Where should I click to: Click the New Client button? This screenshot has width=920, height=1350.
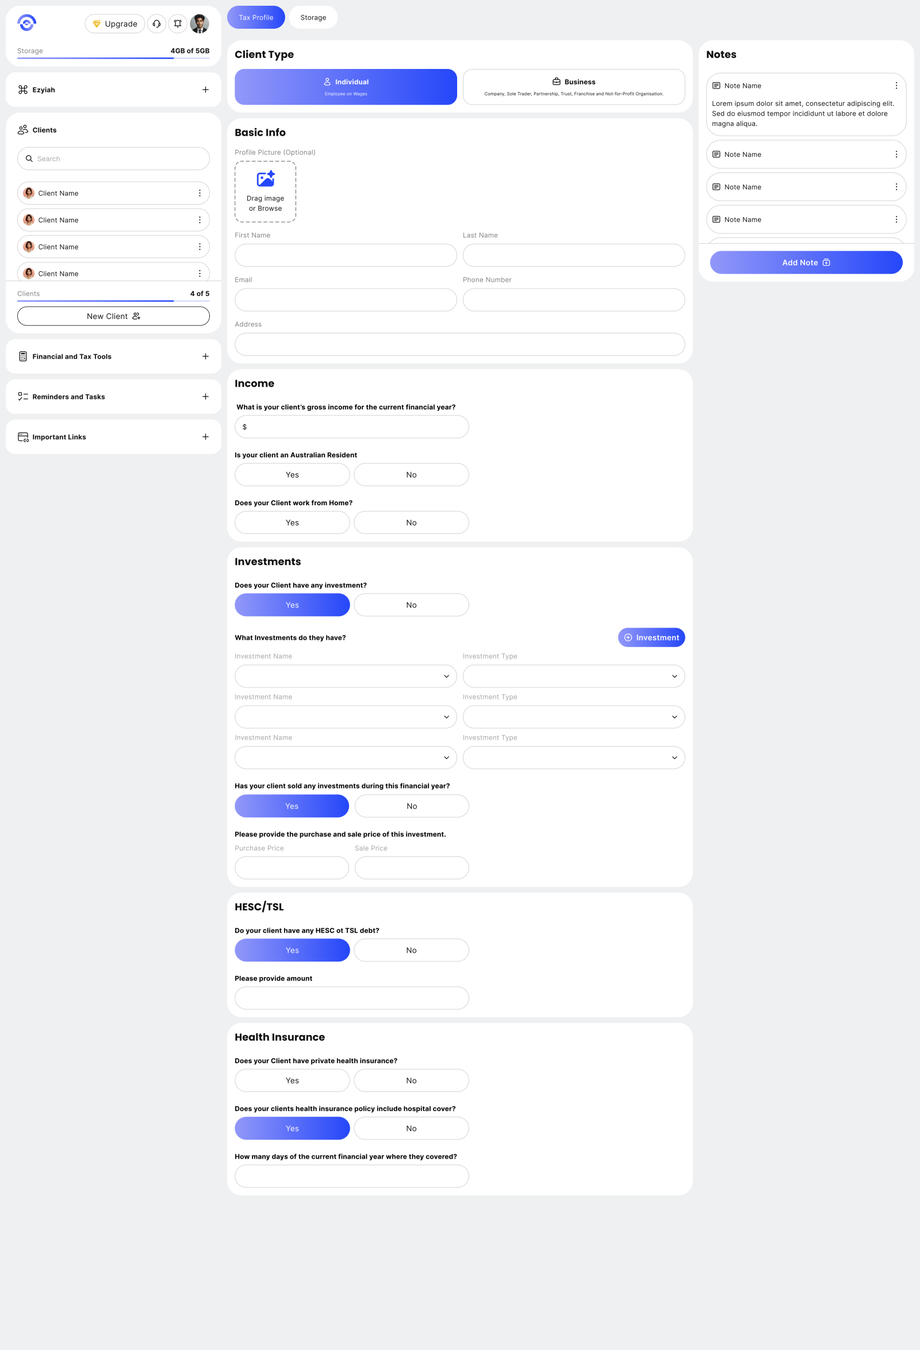click(113, 316)
